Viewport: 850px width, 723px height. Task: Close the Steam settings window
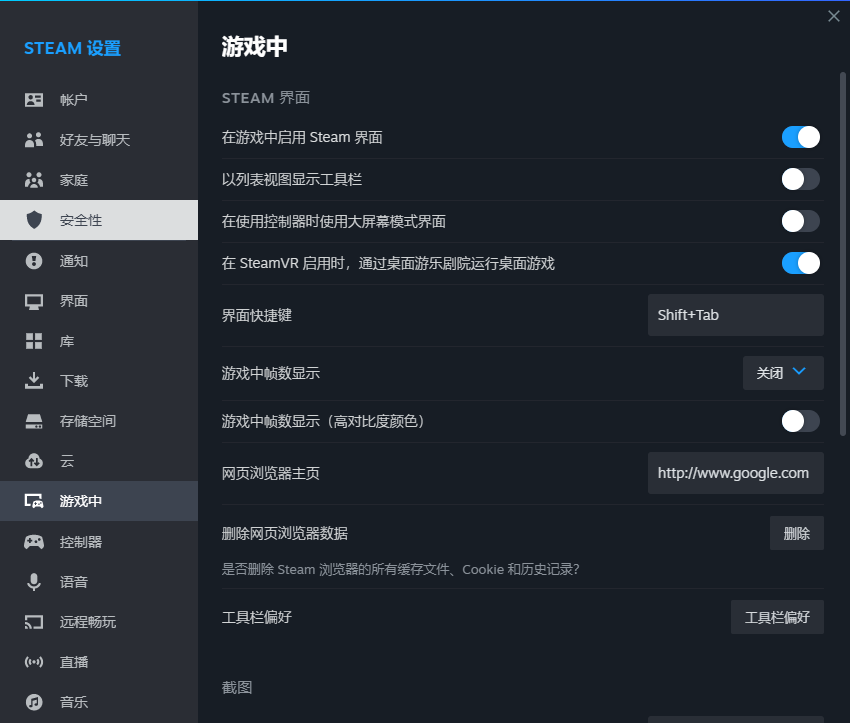coord(834,16)
